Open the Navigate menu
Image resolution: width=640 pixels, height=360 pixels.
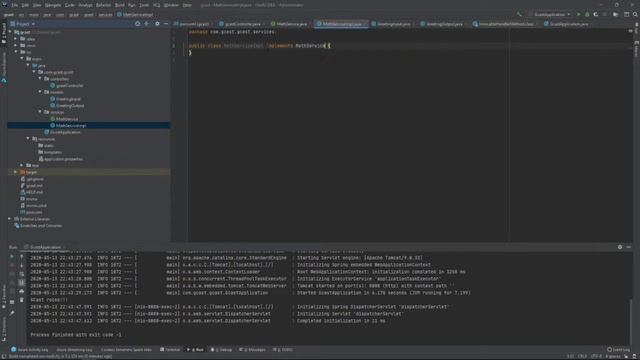click(53, 5)
